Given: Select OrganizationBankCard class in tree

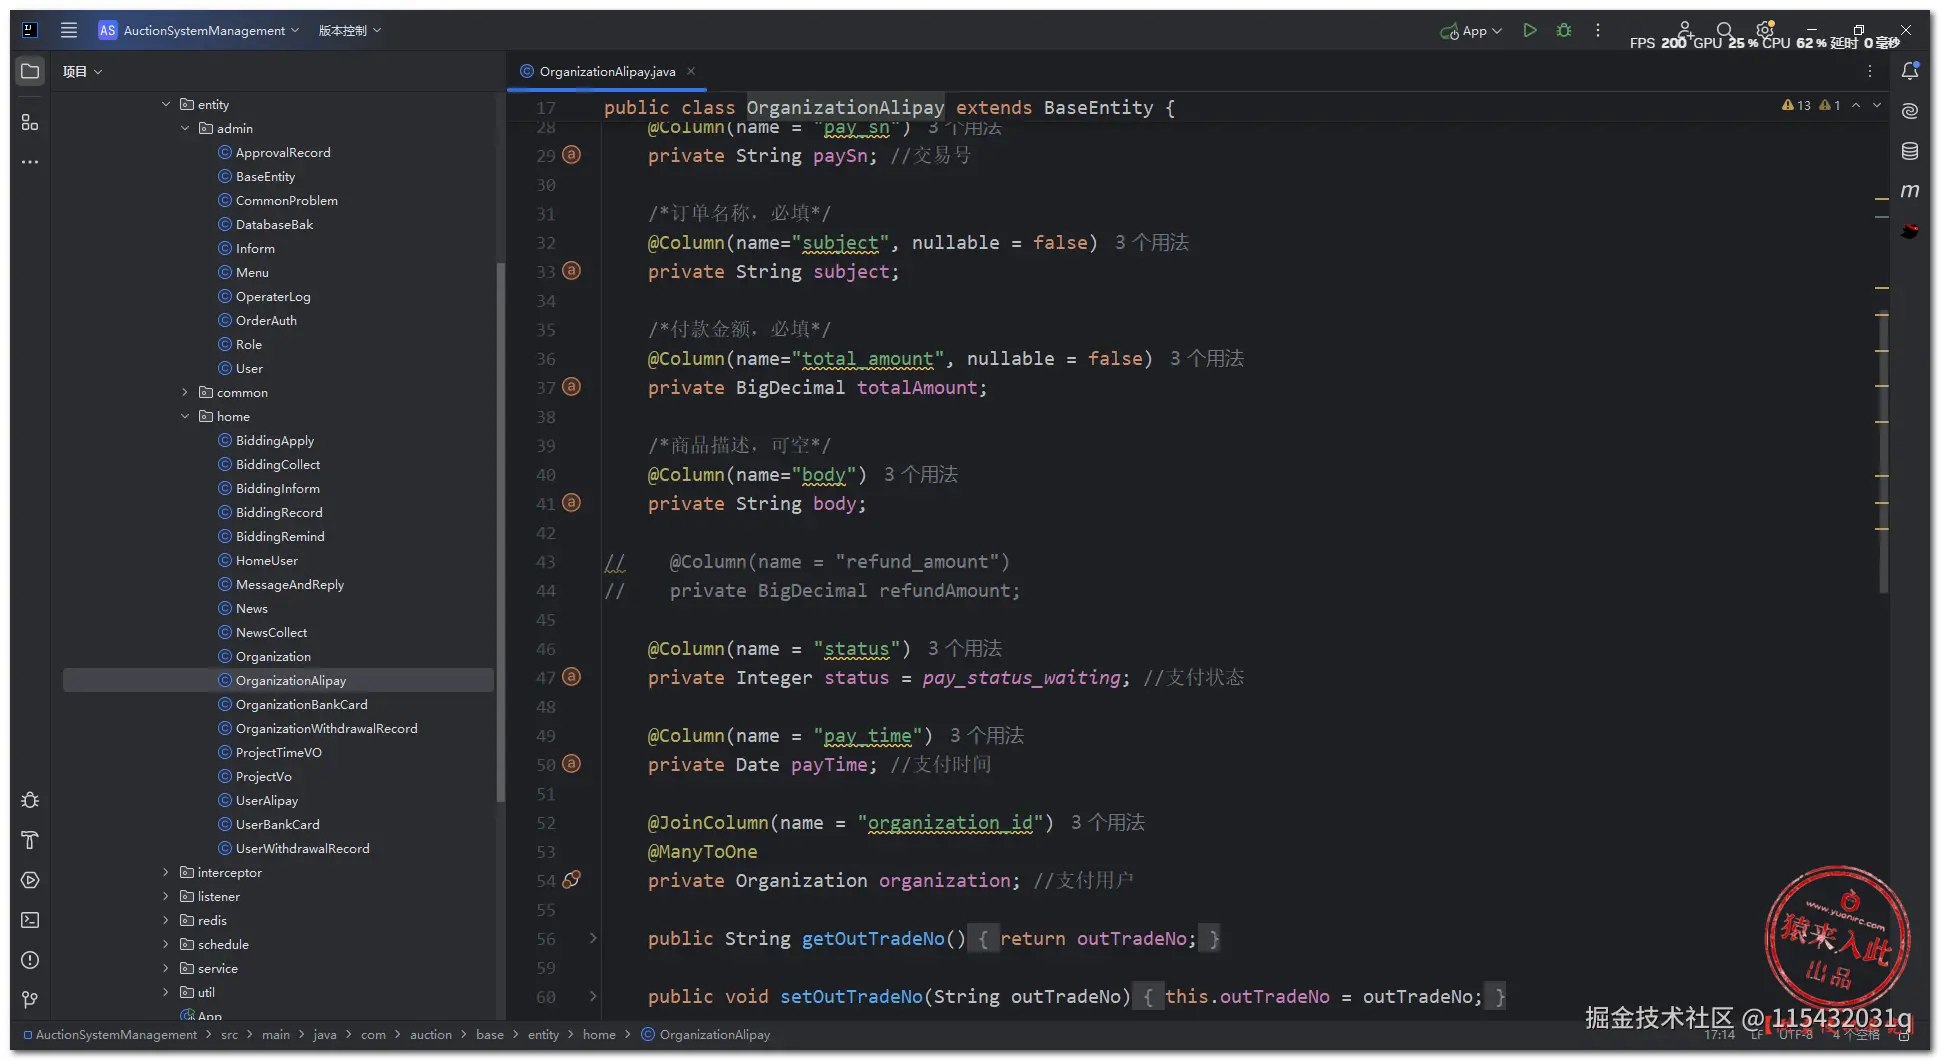Looking at the screenshot, I should click(301, 704).
